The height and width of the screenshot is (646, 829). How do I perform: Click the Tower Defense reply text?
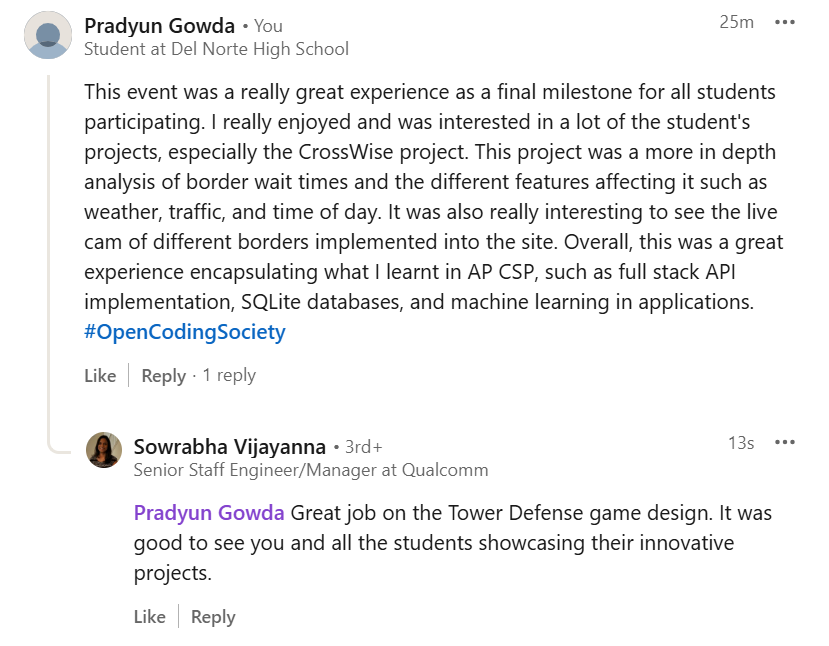coord(452,543)
